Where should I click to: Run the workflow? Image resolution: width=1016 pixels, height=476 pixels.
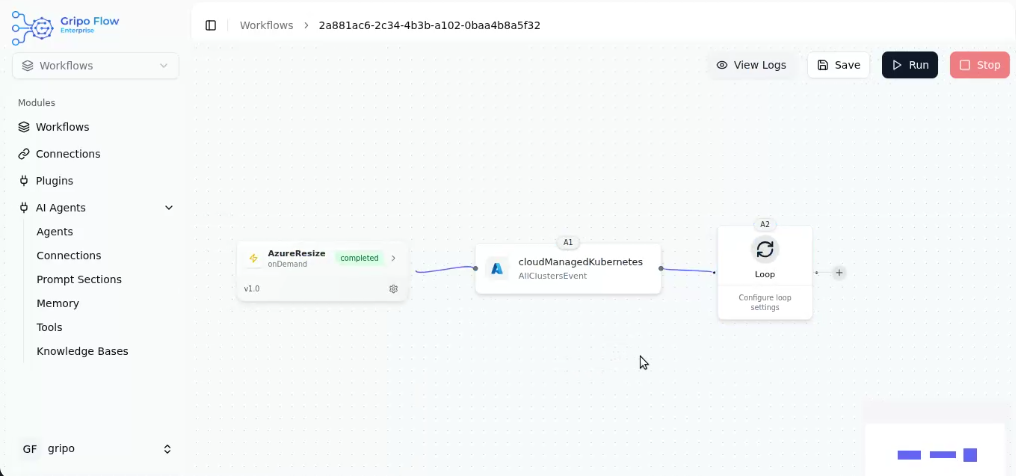909,65
